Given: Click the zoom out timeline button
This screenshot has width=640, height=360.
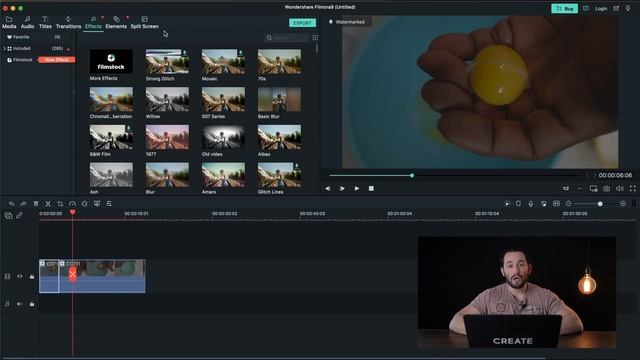Looking at the screenshot, I should (569, 204).
